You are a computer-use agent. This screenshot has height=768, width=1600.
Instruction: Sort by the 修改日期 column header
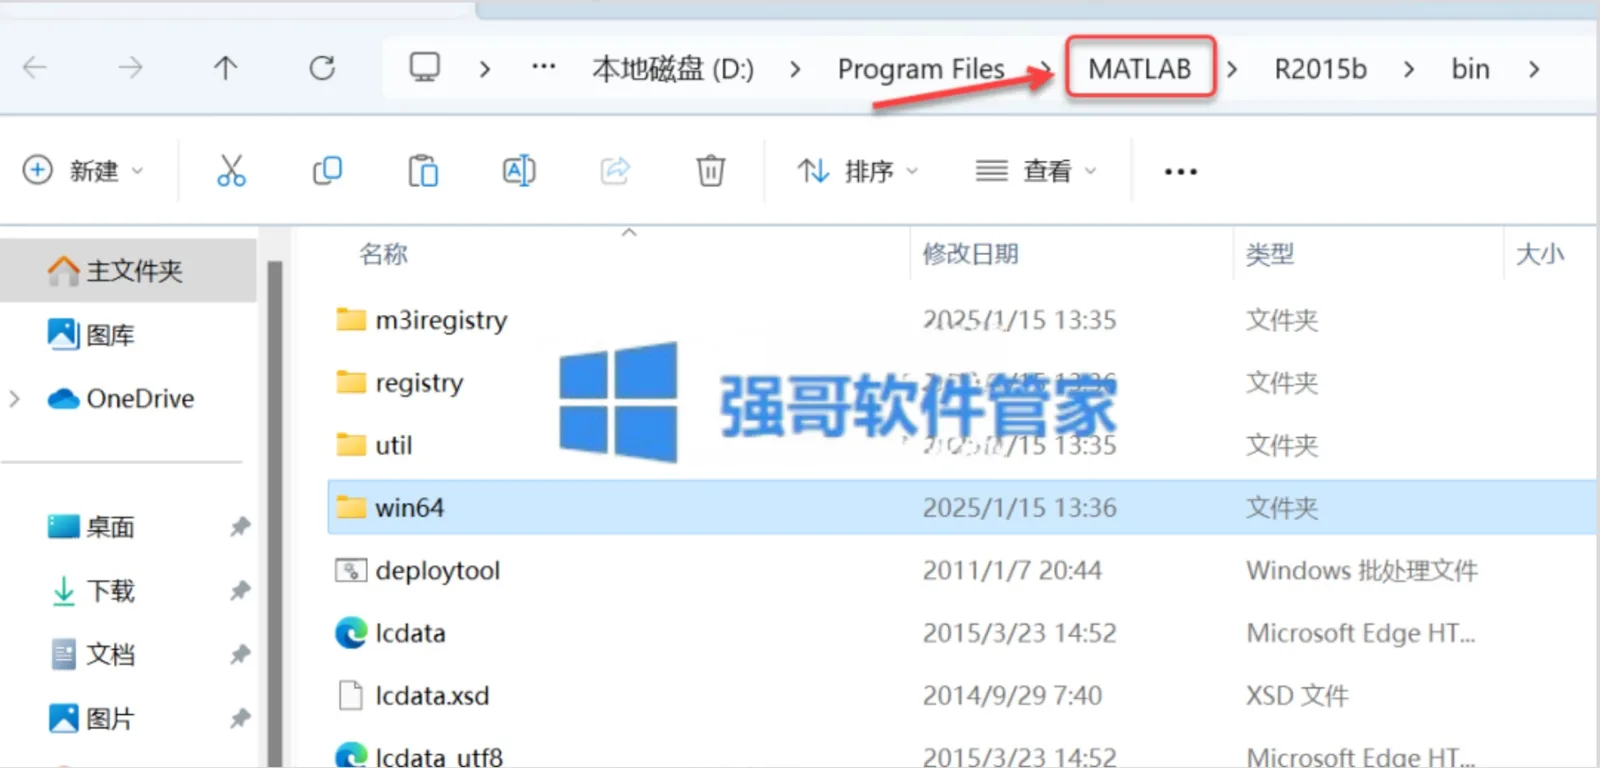971,254
